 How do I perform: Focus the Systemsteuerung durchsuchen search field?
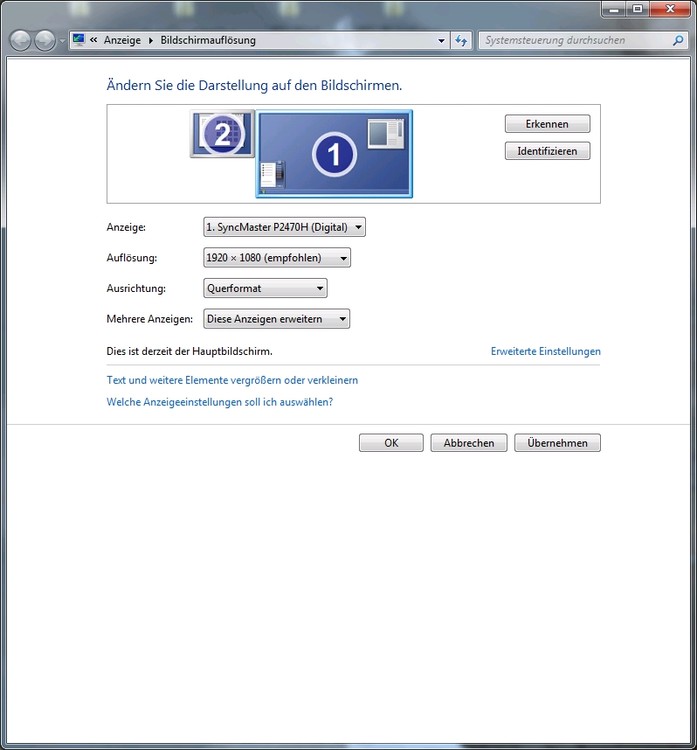click(x=576, y=41)
